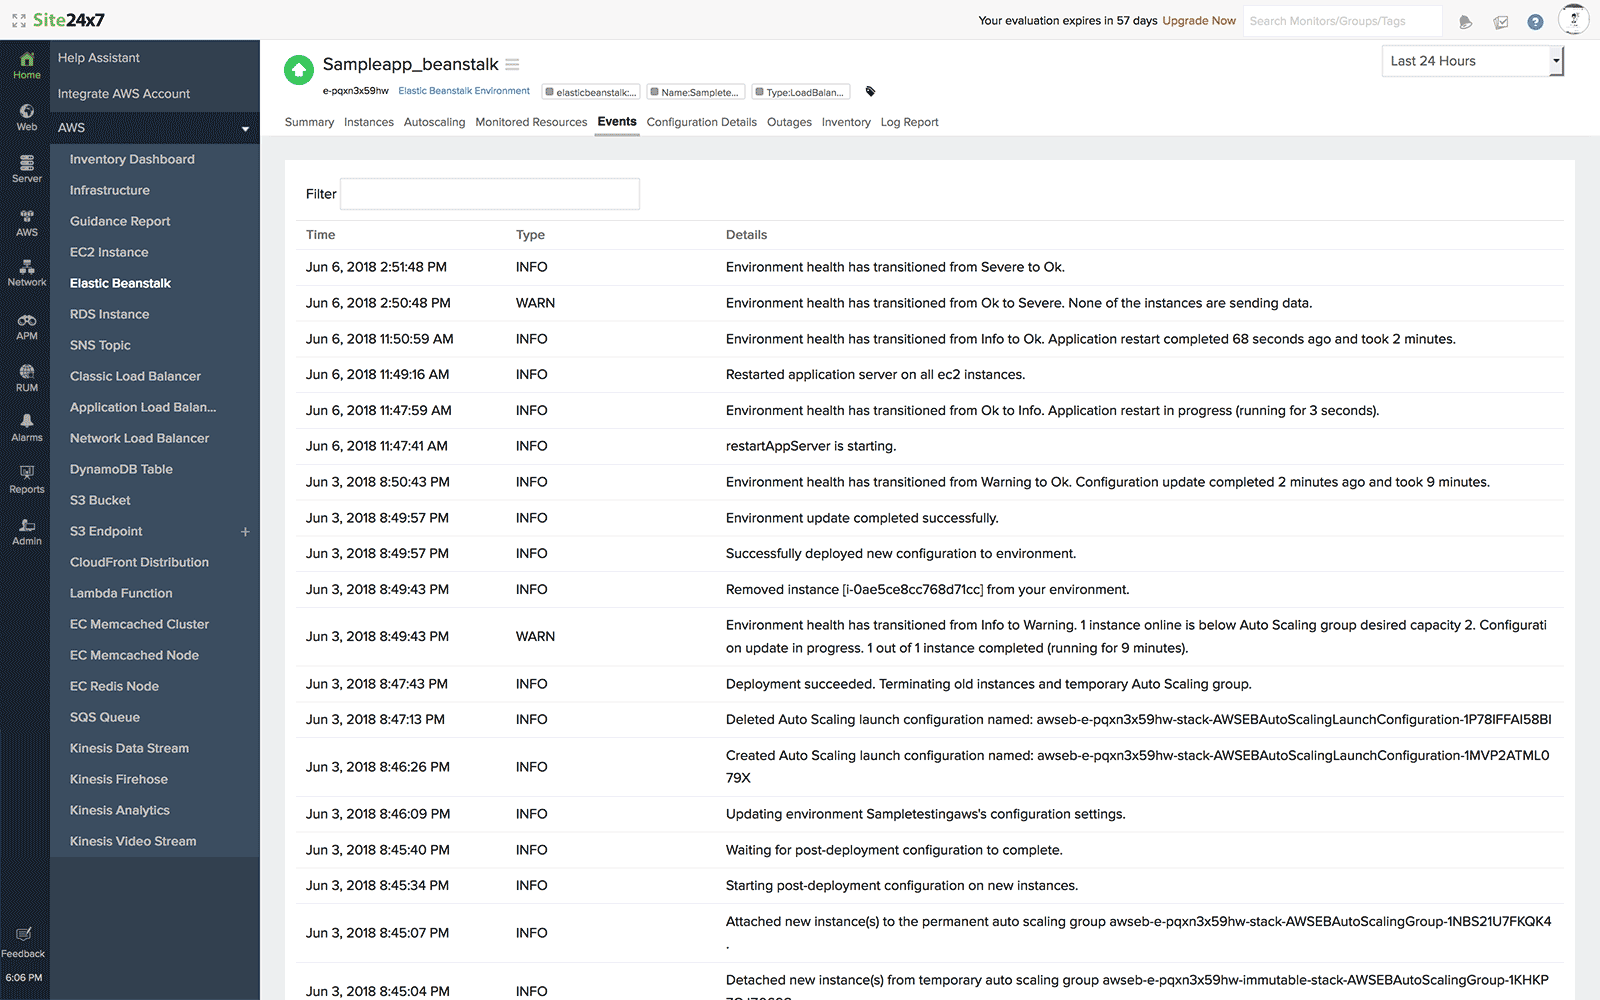Open the APM section icon
Viewport: 1600px width, 1000px height.
click(27, 326)
